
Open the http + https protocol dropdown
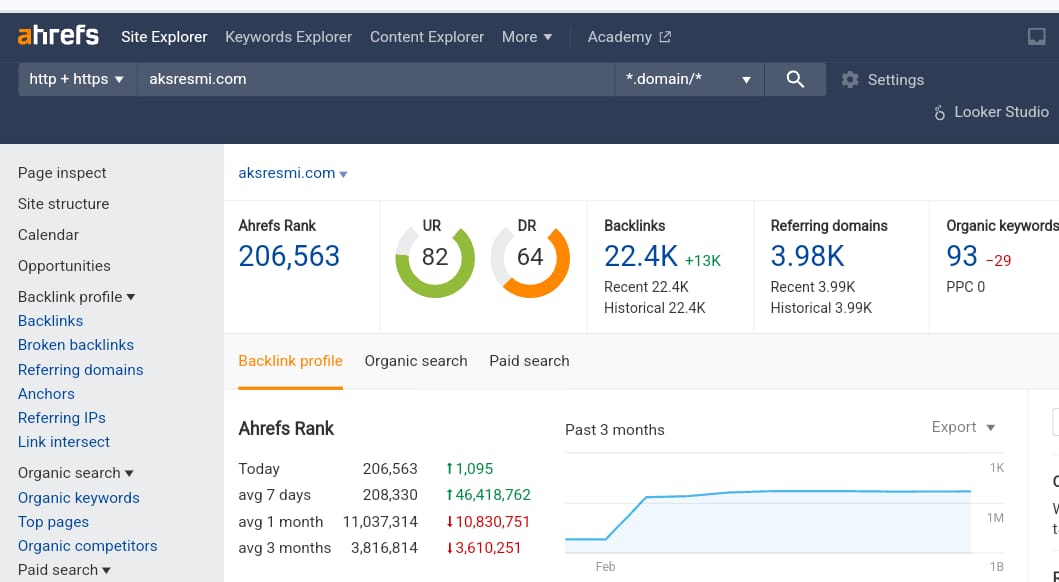[77, 79]
